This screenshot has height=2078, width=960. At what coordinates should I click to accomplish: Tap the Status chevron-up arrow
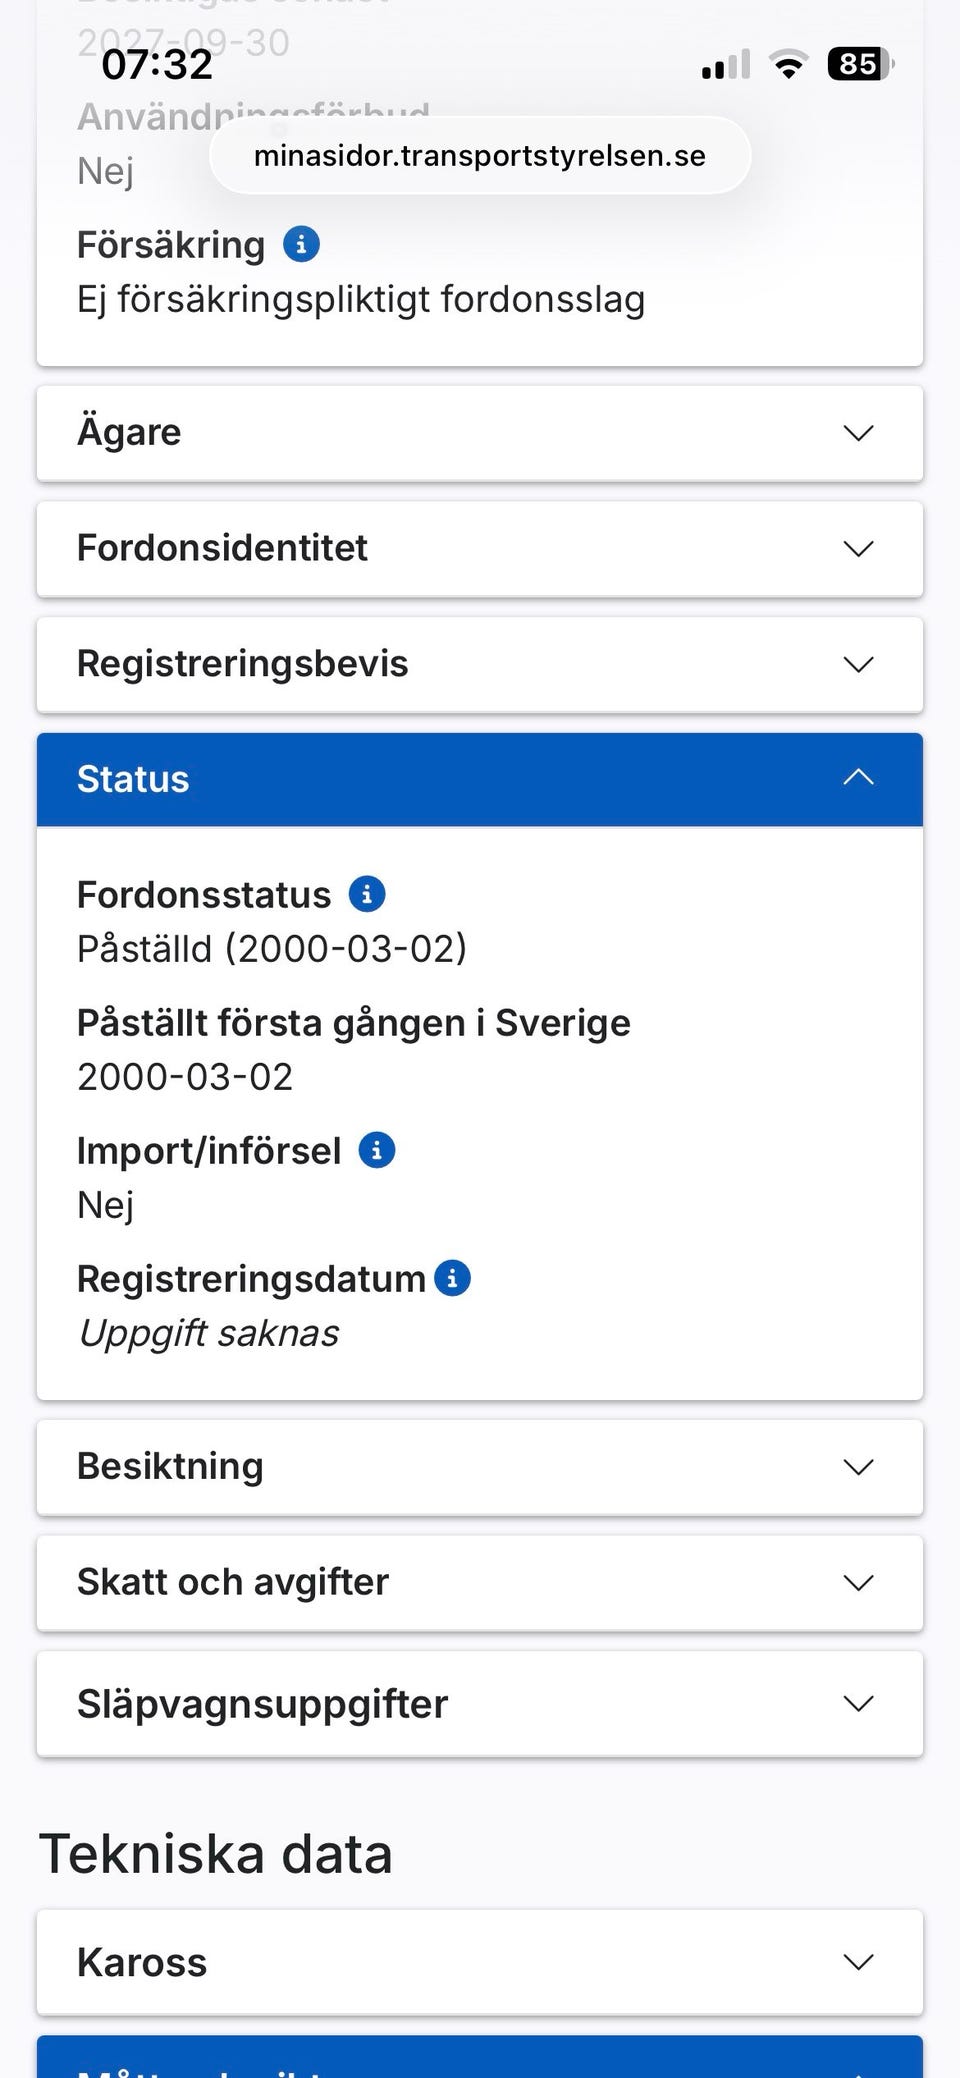[858, 778]
